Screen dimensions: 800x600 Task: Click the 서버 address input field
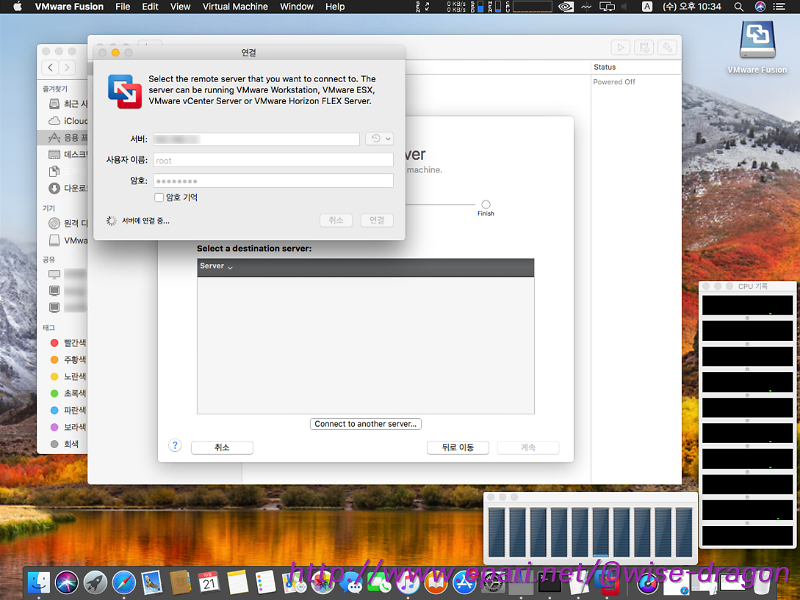coord(257,139)
